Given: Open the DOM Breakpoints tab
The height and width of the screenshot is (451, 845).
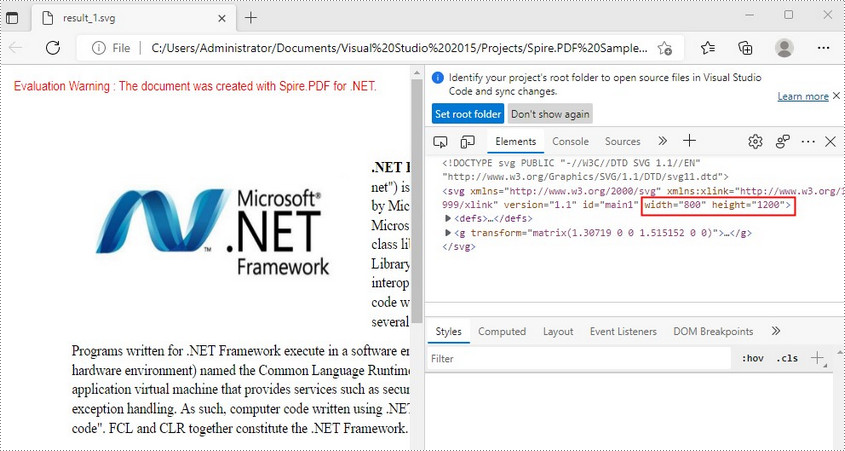Looking at the screenshot, I should tap(713, 332).
